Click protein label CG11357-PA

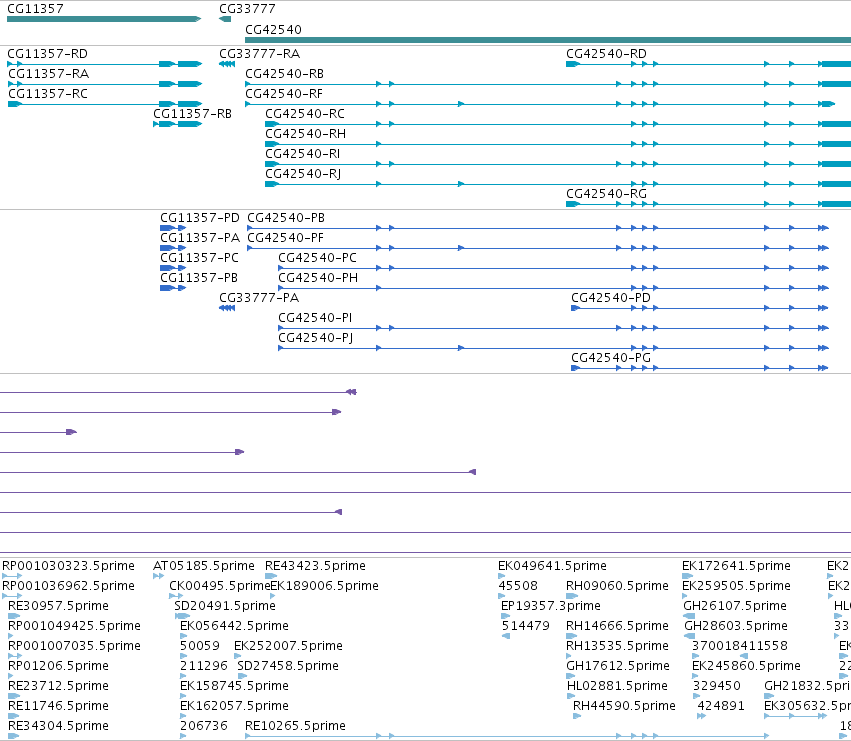click(x=200, y=238)
